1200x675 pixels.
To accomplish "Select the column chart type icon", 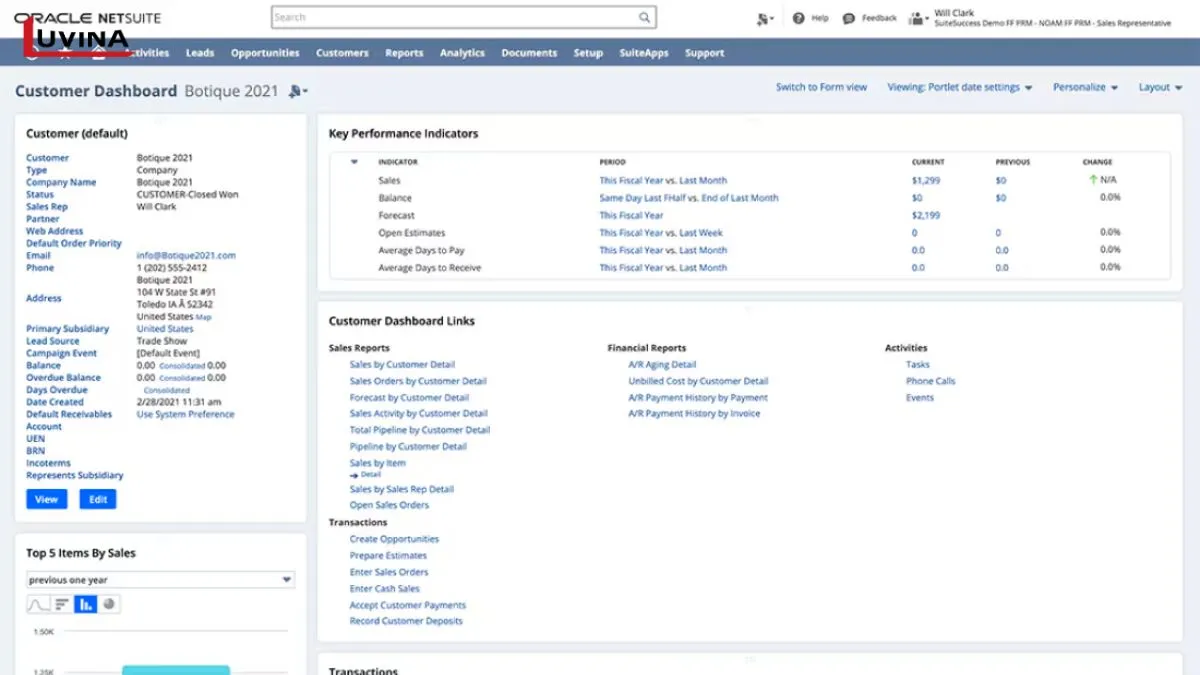I will tap(86, 604).
